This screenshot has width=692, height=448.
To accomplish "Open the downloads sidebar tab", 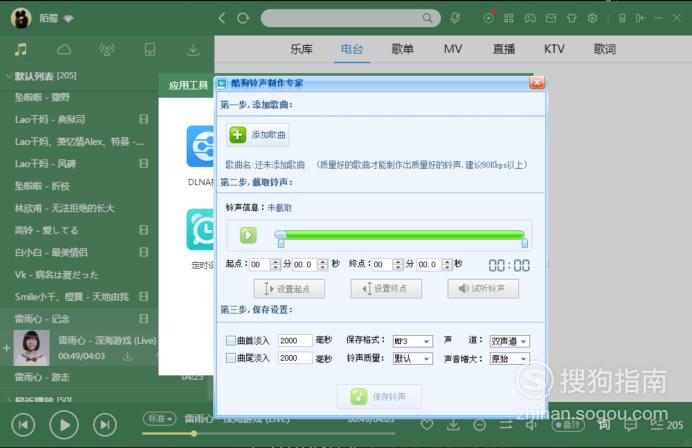I will click(x=193, y=49).
